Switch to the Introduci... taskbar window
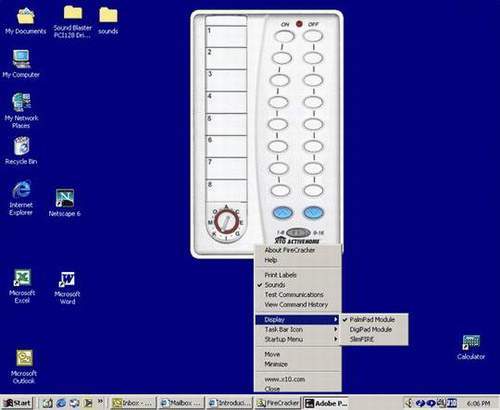 coord(229,403)
